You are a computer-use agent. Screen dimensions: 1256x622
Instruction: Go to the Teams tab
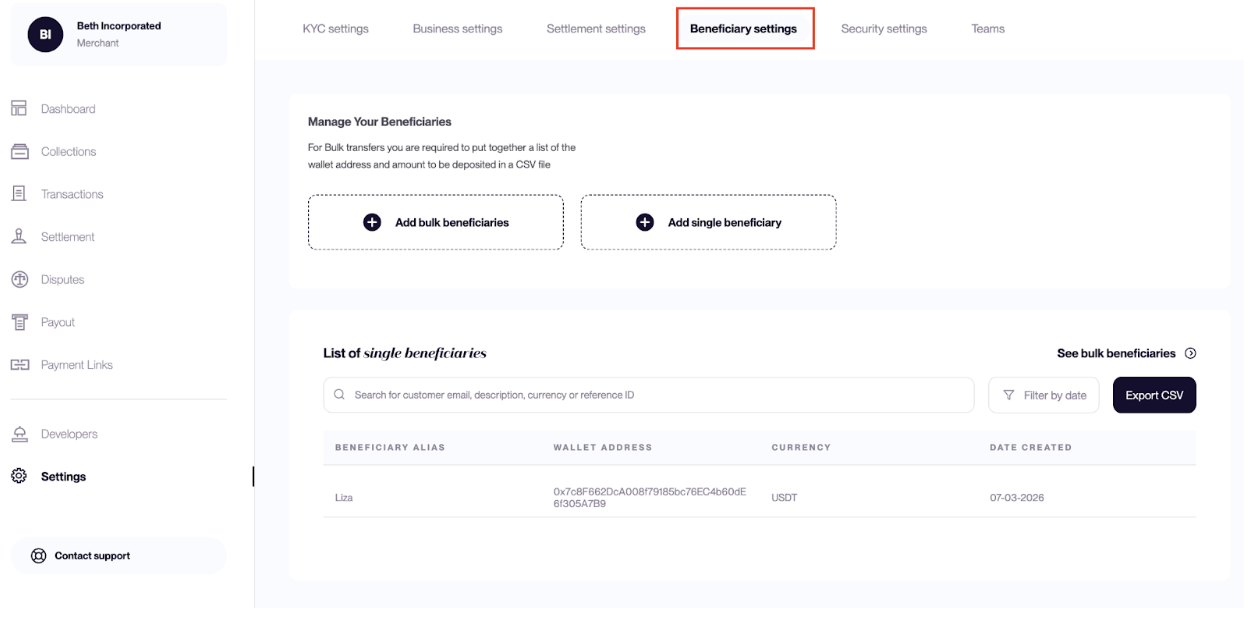click(988, 28)
